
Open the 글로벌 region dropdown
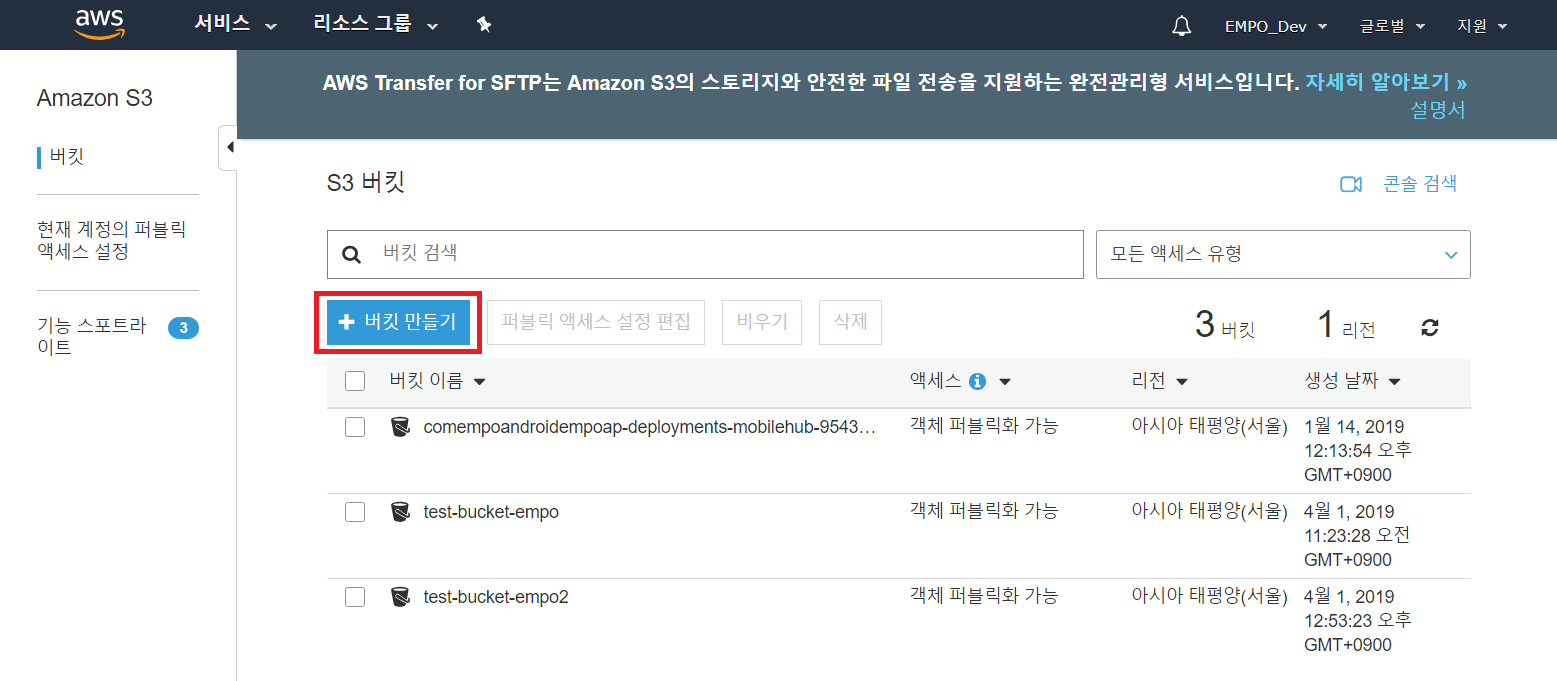[1392, 26]
